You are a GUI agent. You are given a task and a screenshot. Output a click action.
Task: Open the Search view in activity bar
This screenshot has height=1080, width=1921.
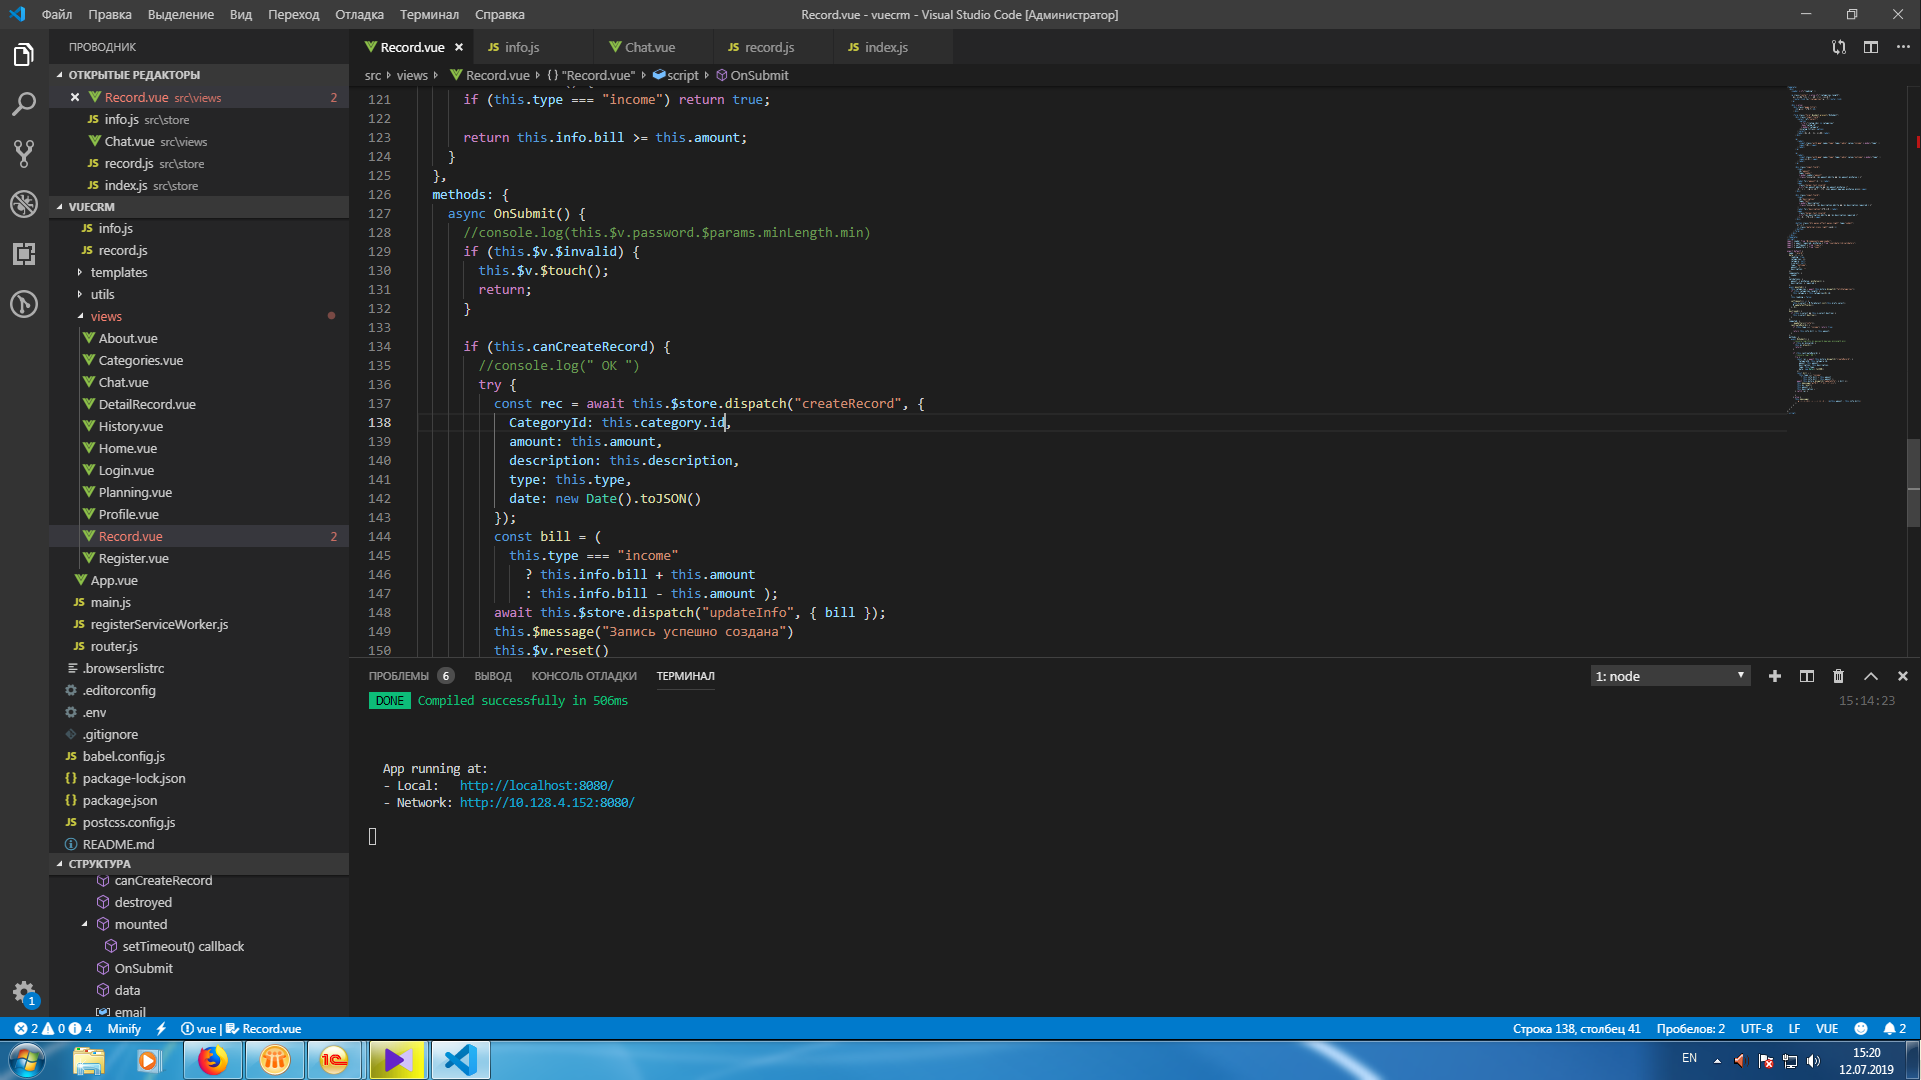[x=24, y=104]
